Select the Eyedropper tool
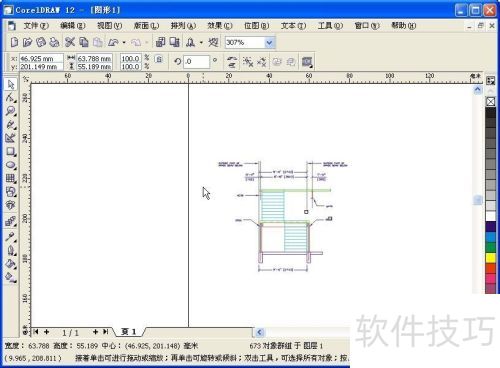 11,237
